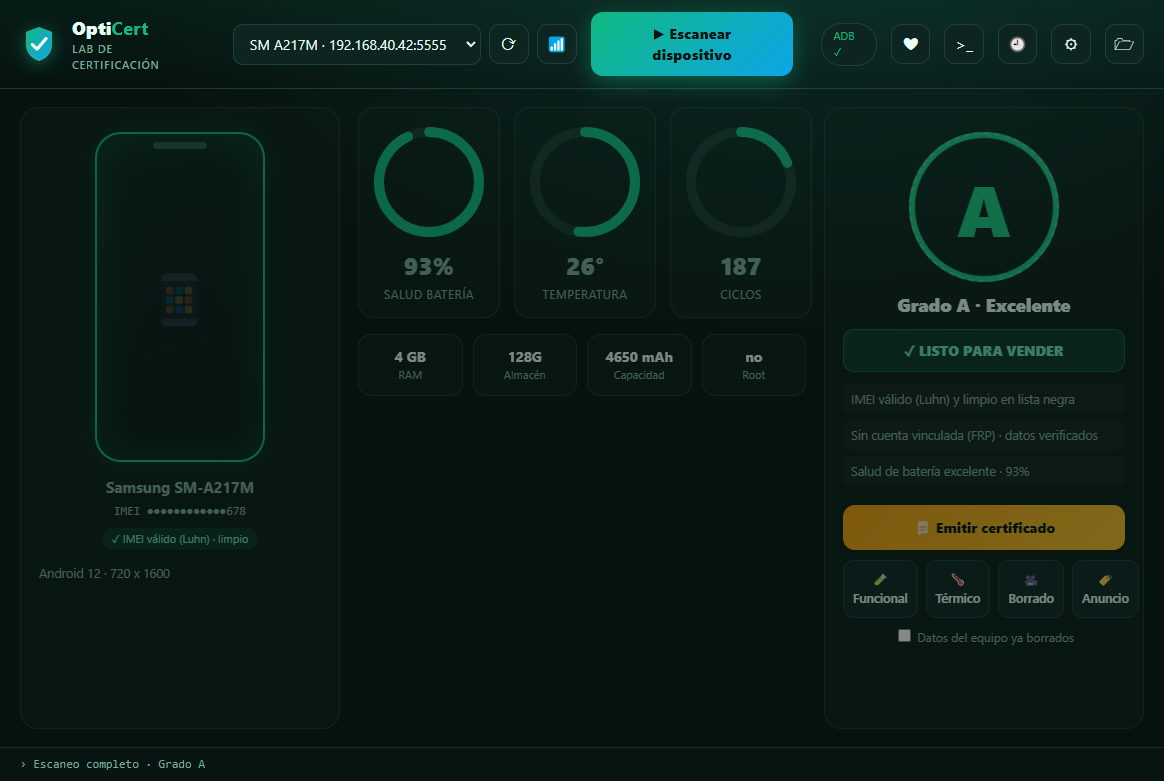Click 'Sin cuenta vinculada (FRP)' row
The height and width of the screenshot is (781, 1164).
click(x=984, y=436)
